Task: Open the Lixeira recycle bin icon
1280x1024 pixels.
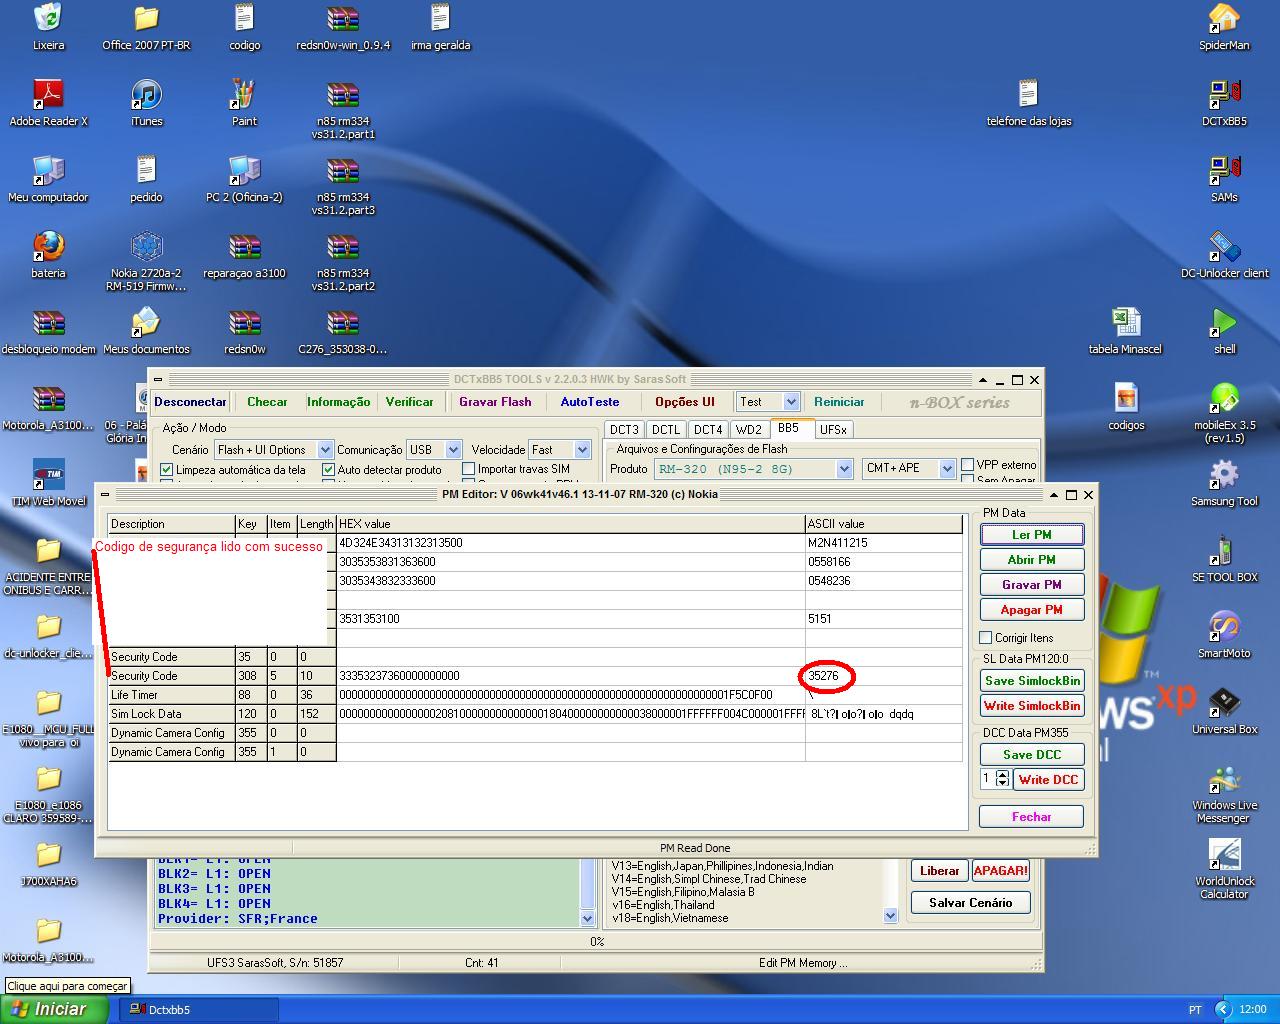Action: click(x=48, y=27)
